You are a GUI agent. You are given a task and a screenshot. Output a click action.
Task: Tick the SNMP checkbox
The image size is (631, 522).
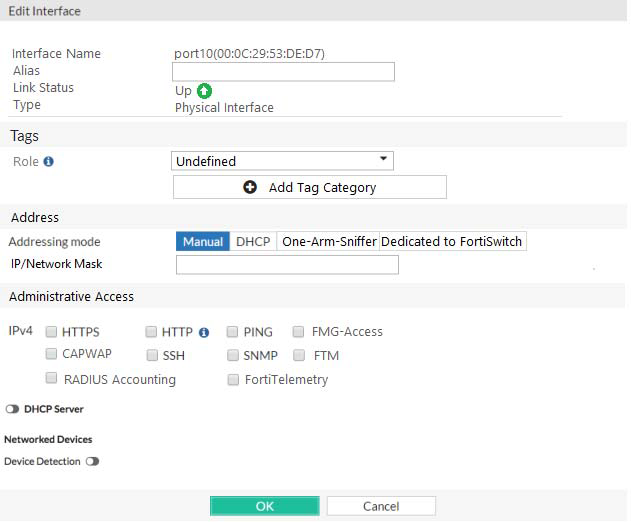[232, 355]
